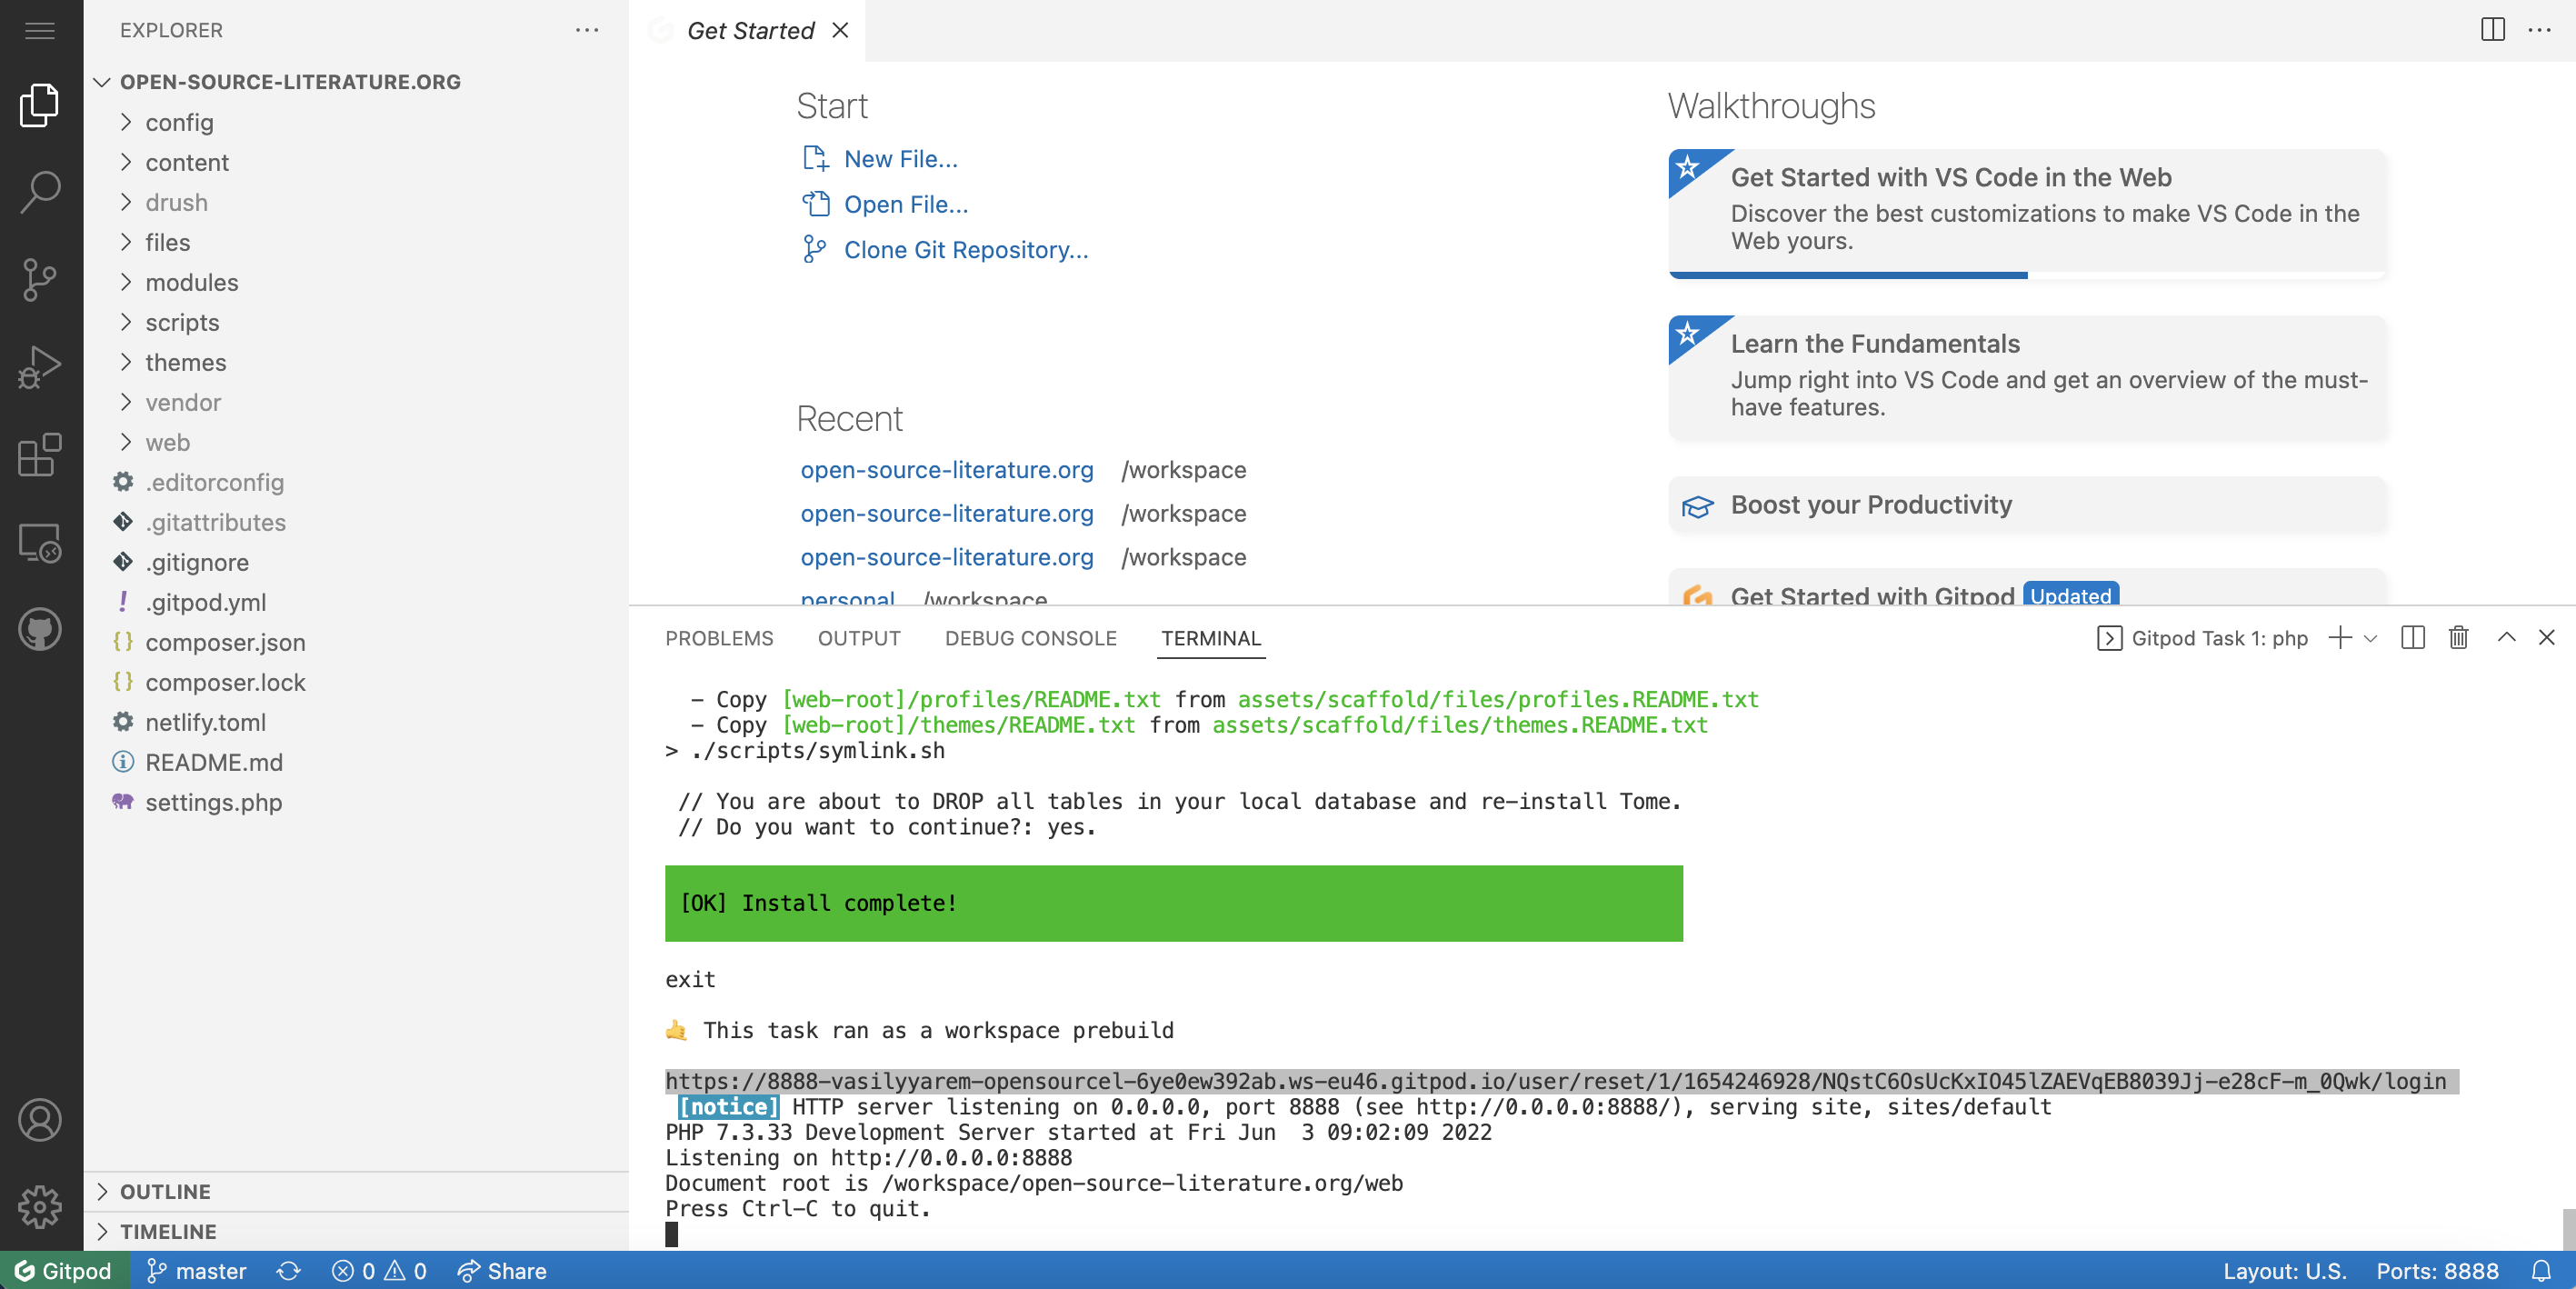Kill terminal with the trash icon
This screenshot has width=2576, height=1289.
2458,638
